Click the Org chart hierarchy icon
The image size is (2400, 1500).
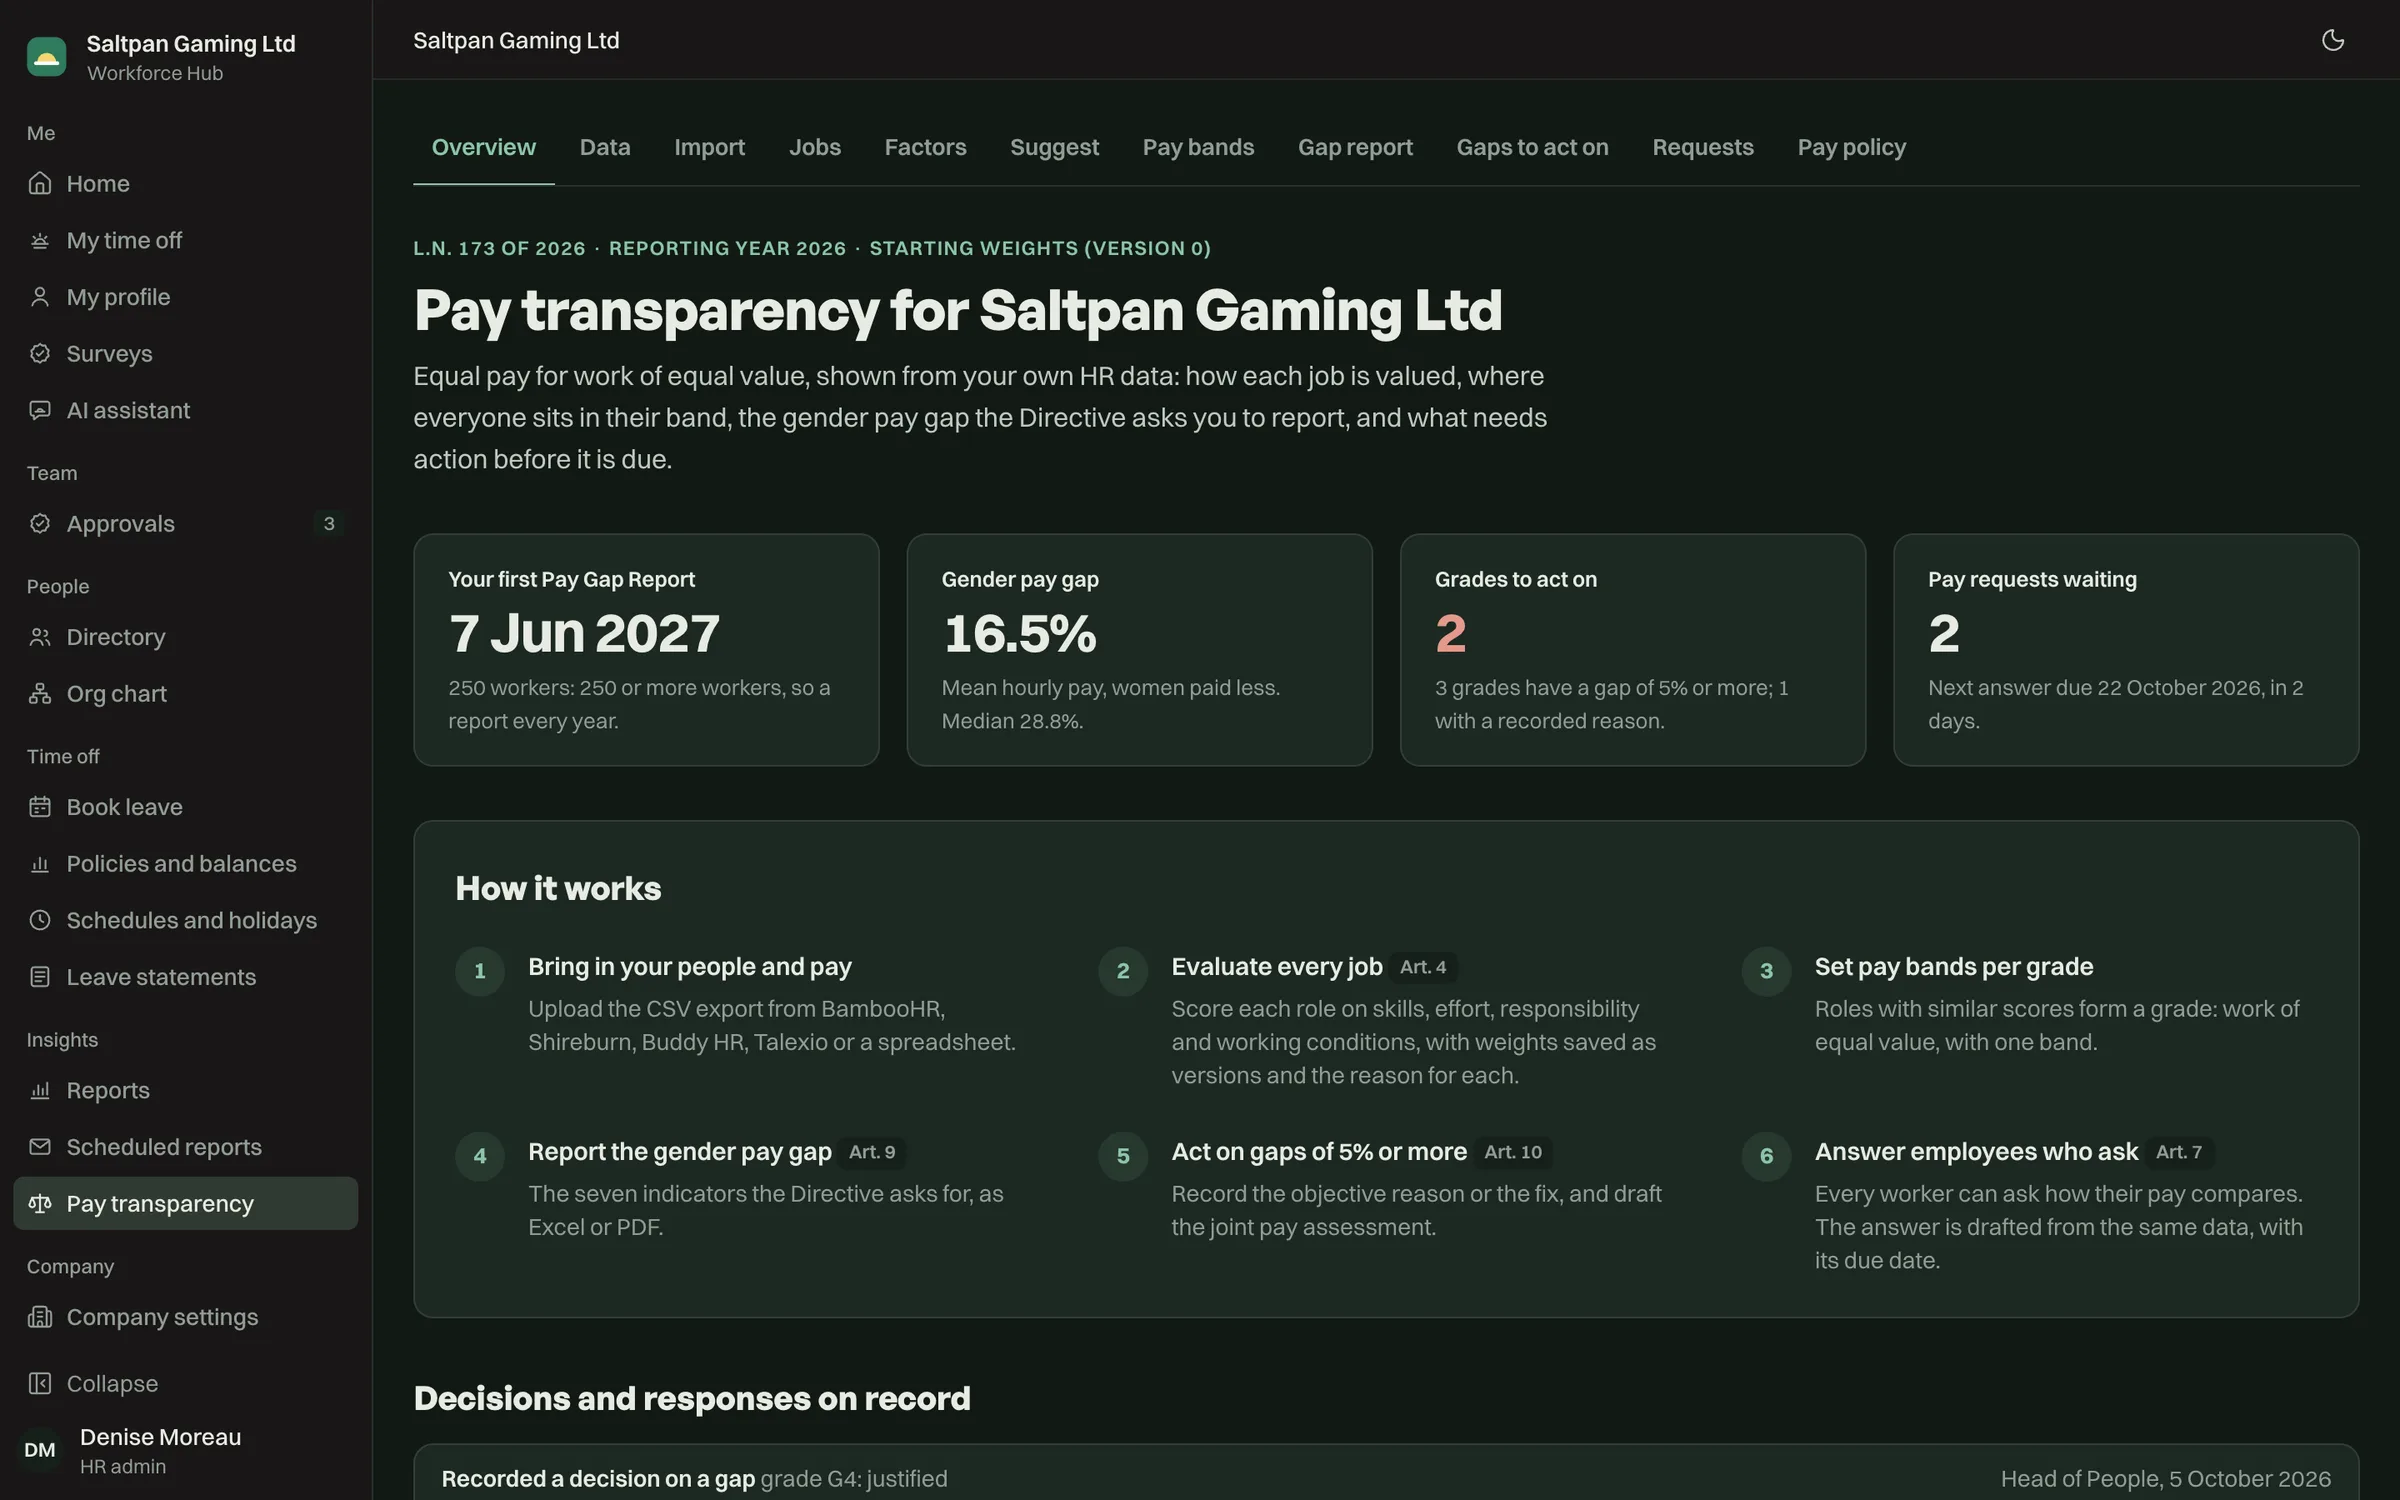coord(40,693)
